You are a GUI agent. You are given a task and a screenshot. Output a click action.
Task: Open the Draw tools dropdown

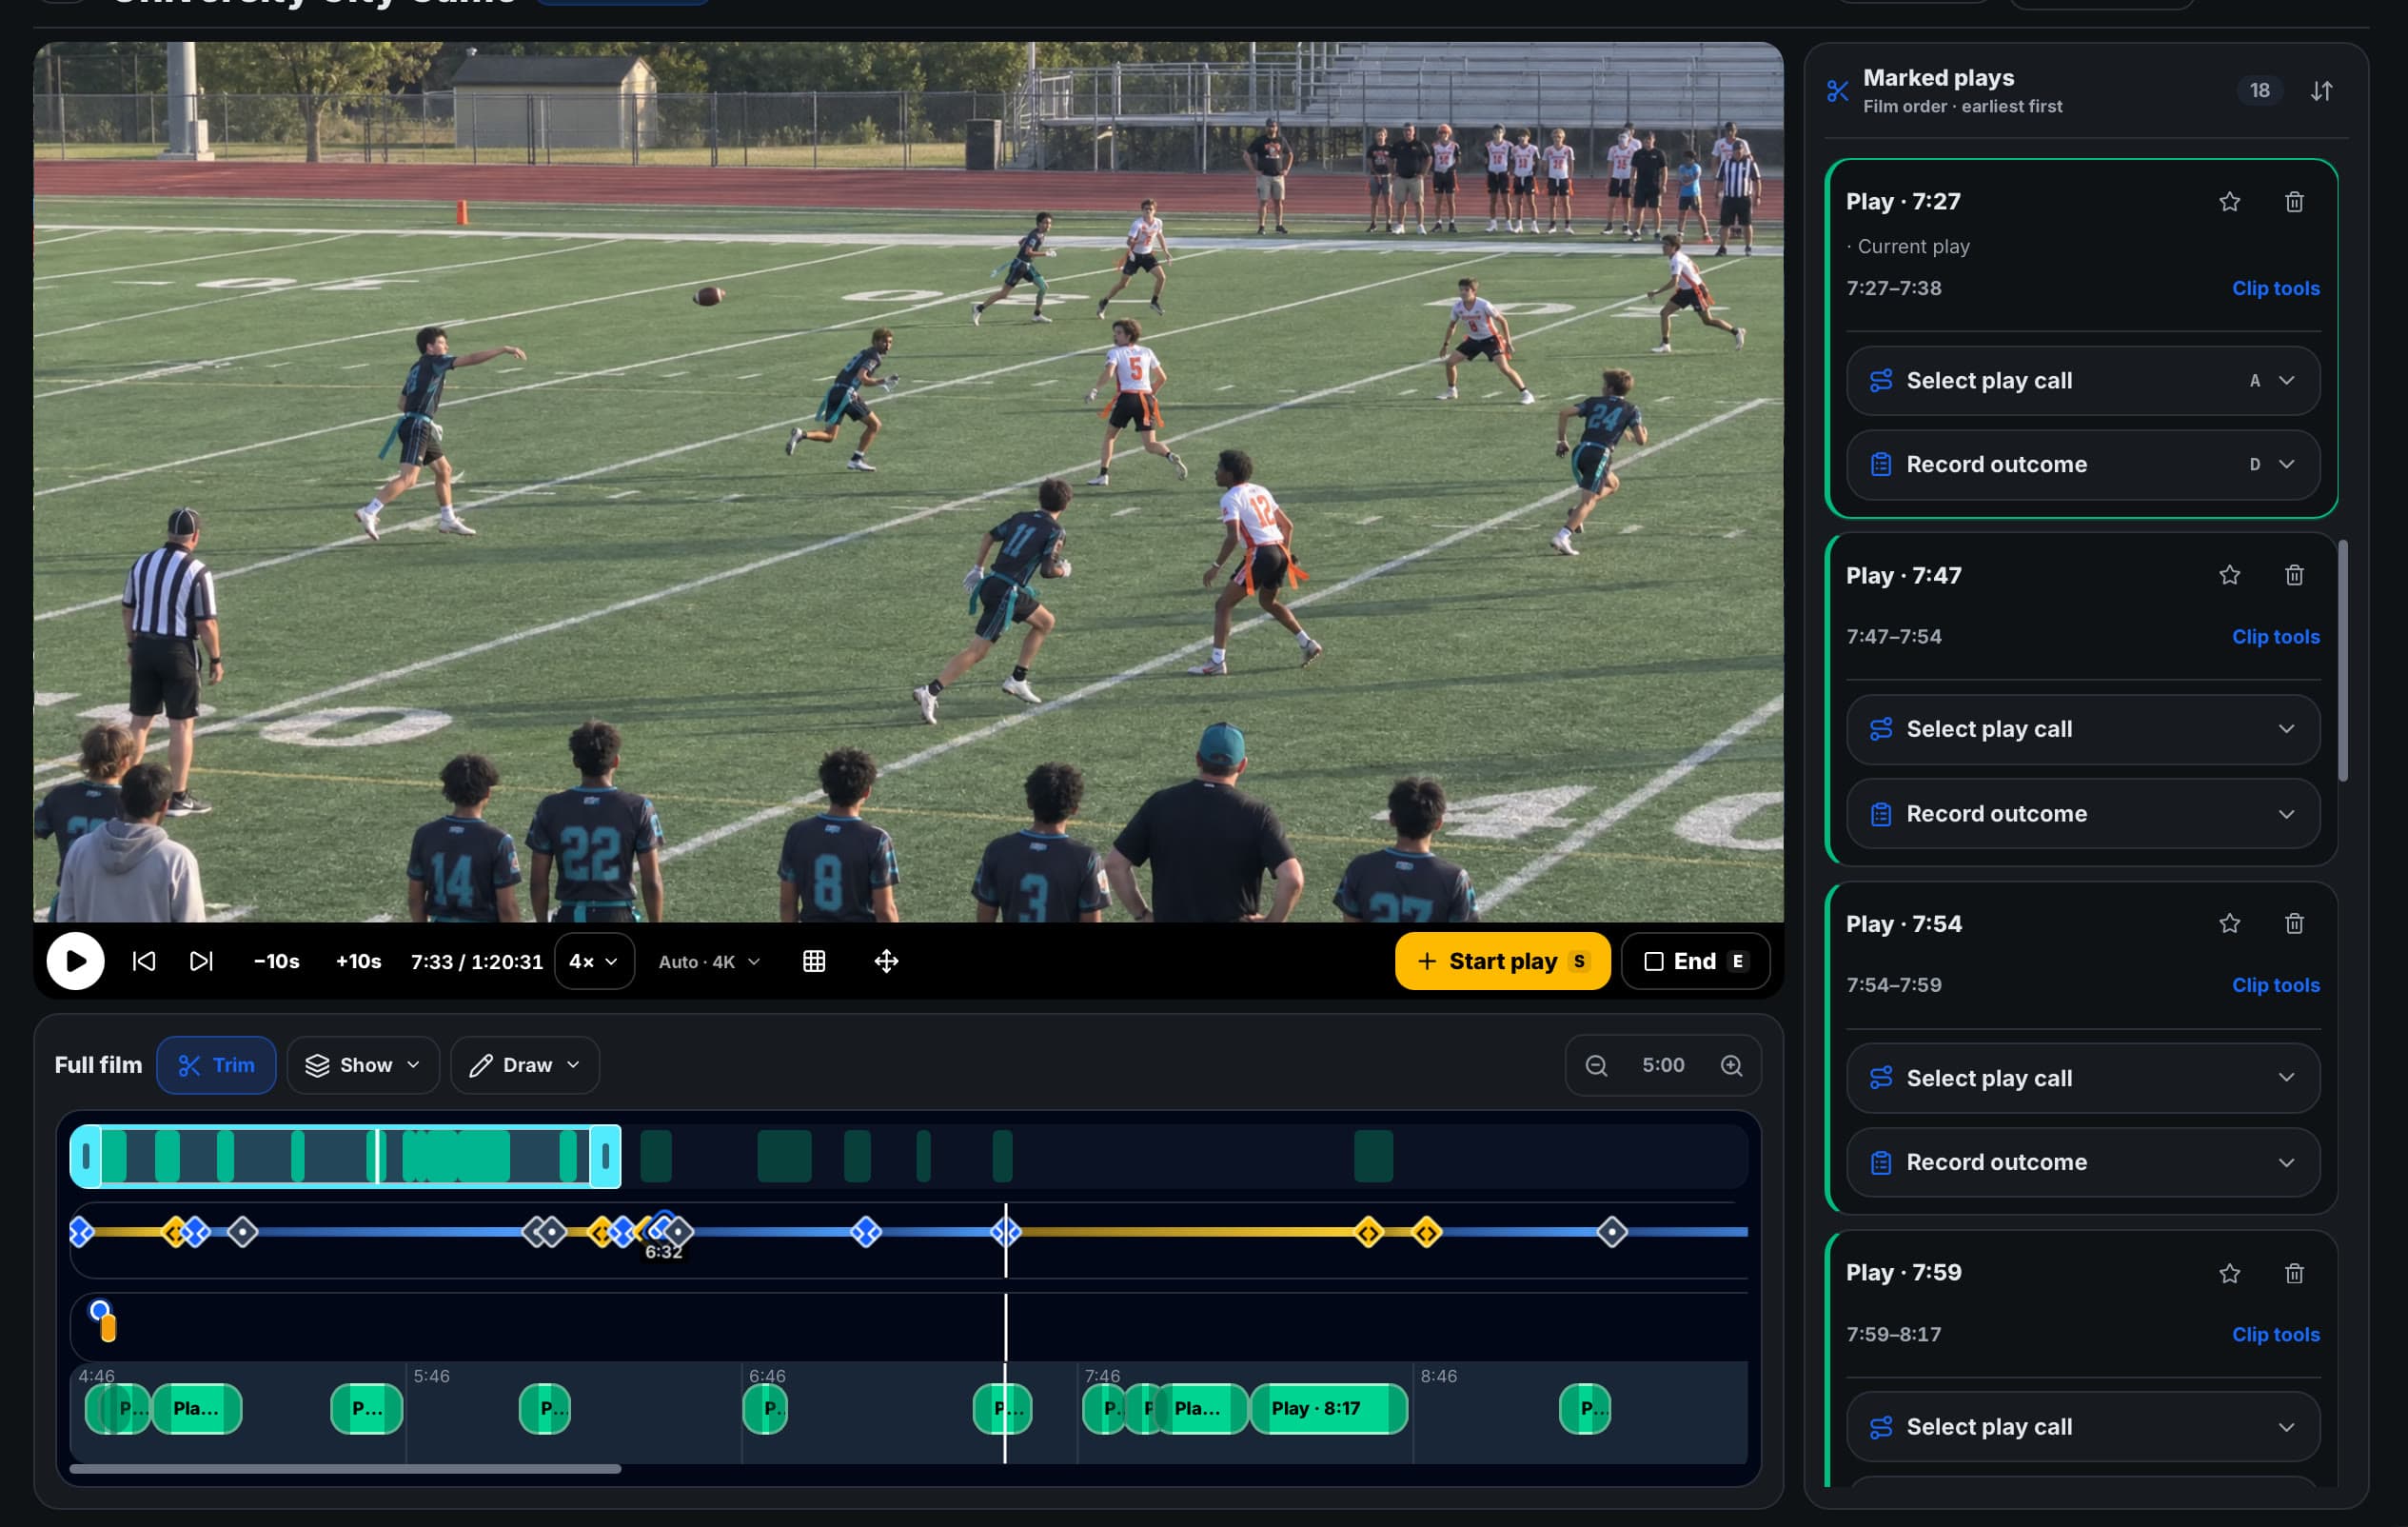pyautogui.click(x=525, y=1065)
